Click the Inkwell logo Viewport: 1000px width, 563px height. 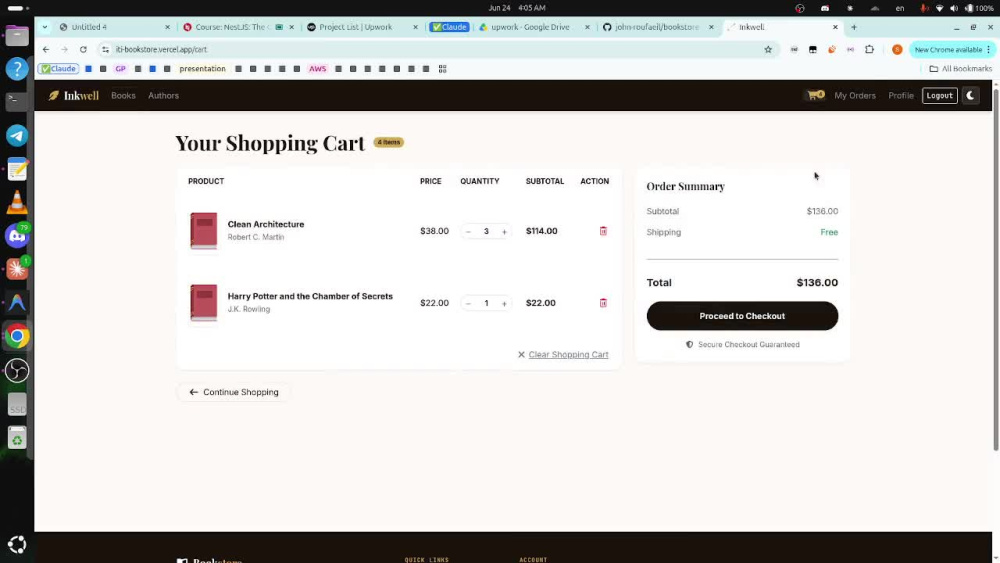[73, 96]
